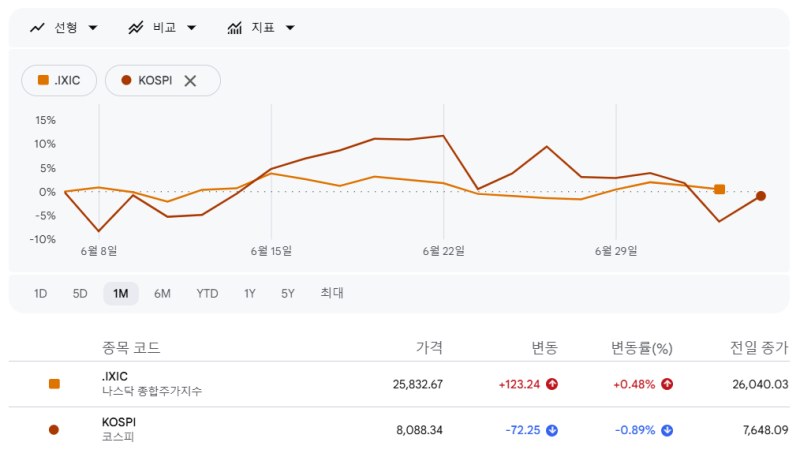800x461 pixels.
Task: Expand the 지표 dropdown arrow
Action: [x=290, y=28]
